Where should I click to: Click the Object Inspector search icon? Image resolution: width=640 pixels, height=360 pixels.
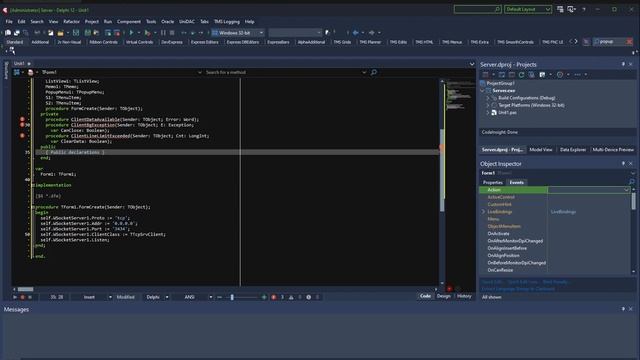click(631, 182)
